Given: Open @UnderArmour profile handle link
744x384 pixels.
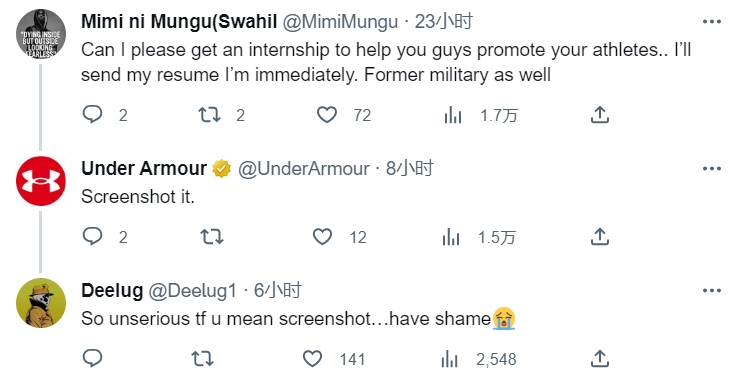Looking at the screenshot, I should 304,169.
